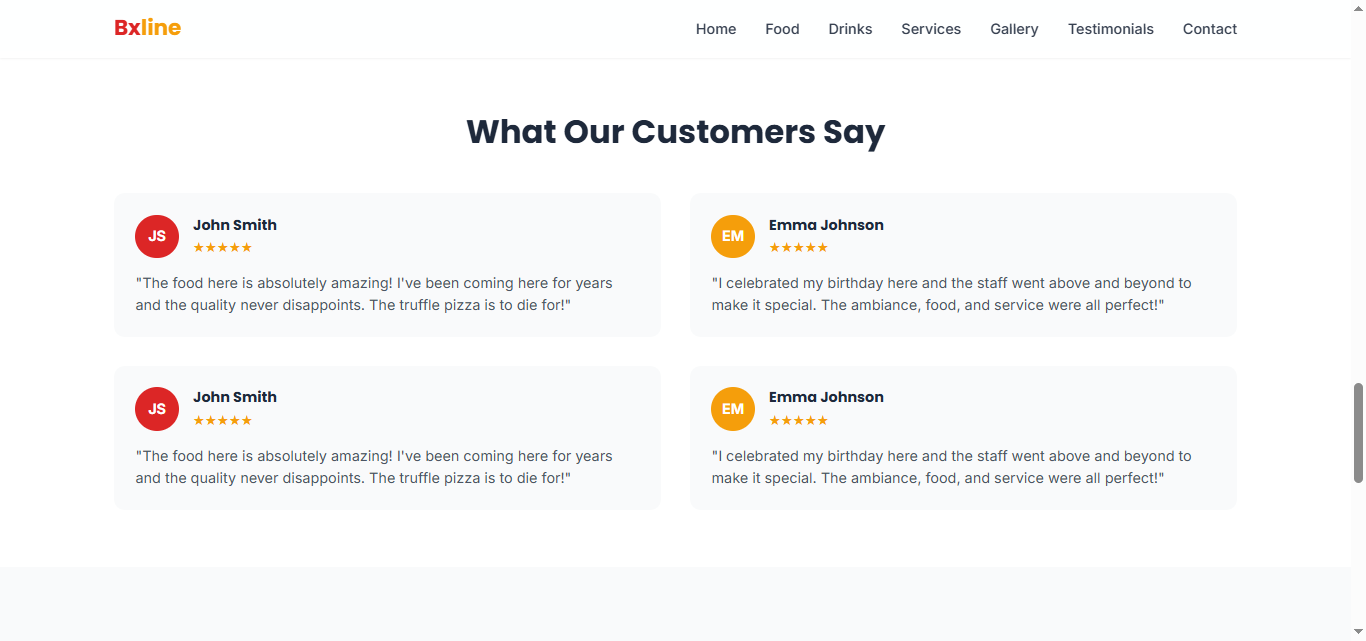Click the EM avatar in the upper testimonial row
The image size is (1366, 641).
tap(733, 236)
